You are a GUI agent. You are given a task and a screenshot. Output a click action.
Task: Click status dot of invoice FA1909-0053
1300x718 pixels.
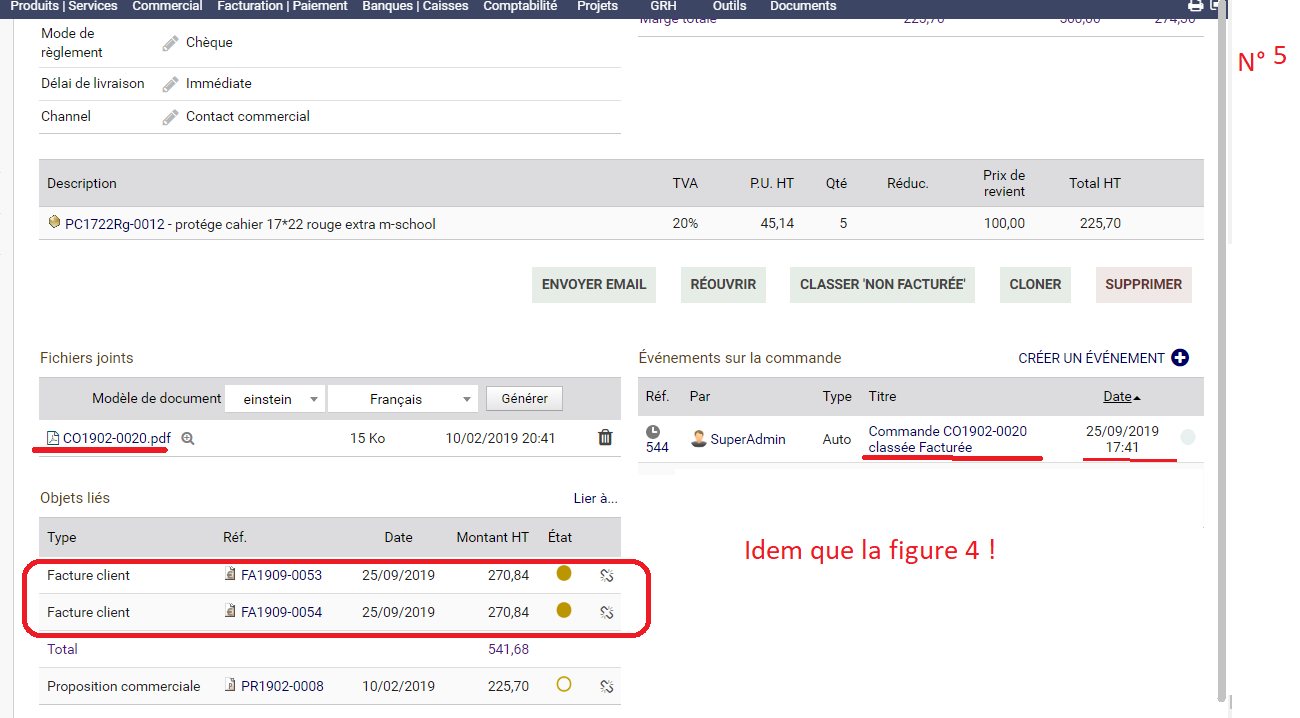[564, 574]
